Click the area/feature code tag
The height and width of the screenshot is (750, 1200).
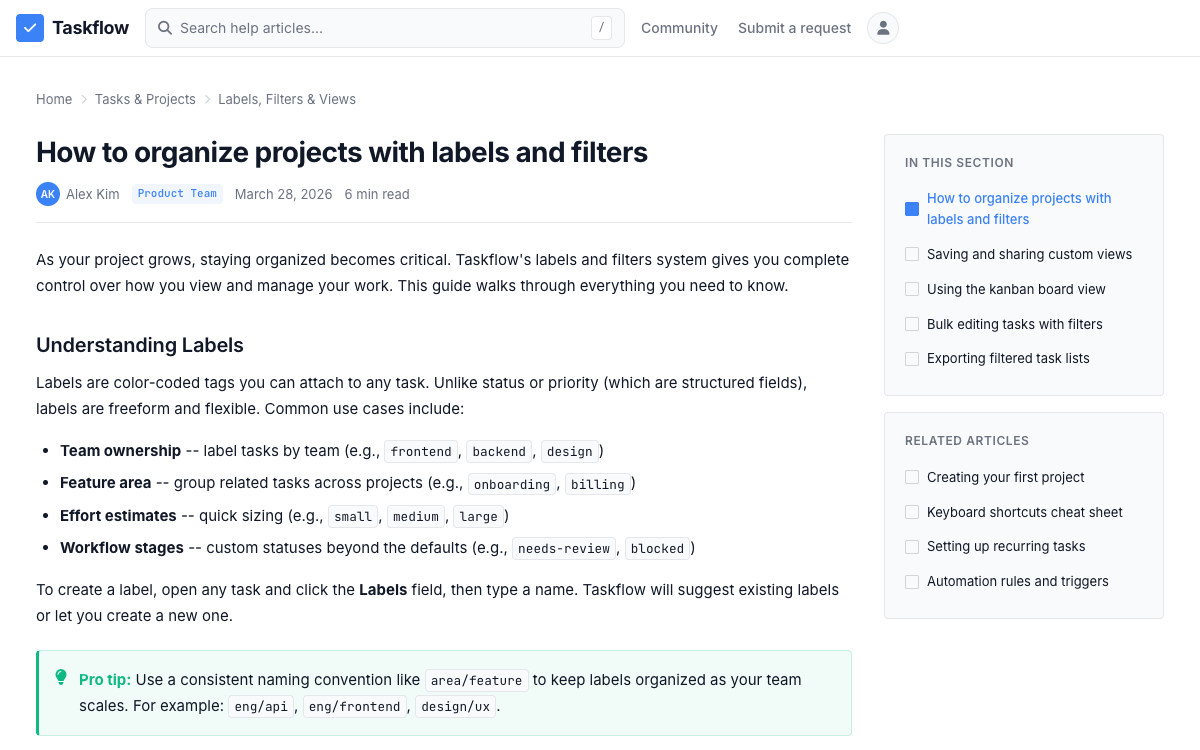tap(476, 680)
